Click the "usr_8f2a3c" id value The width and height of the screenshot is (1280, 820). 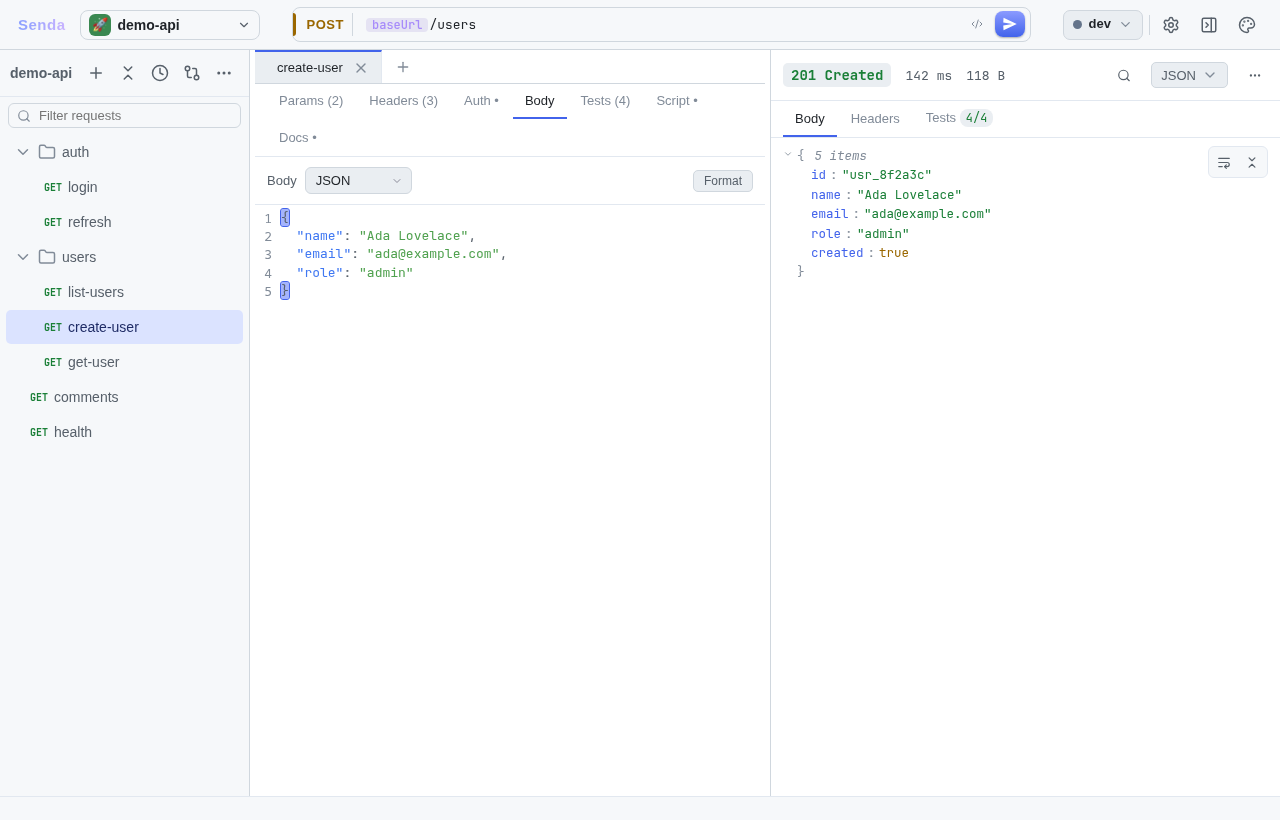887,176
